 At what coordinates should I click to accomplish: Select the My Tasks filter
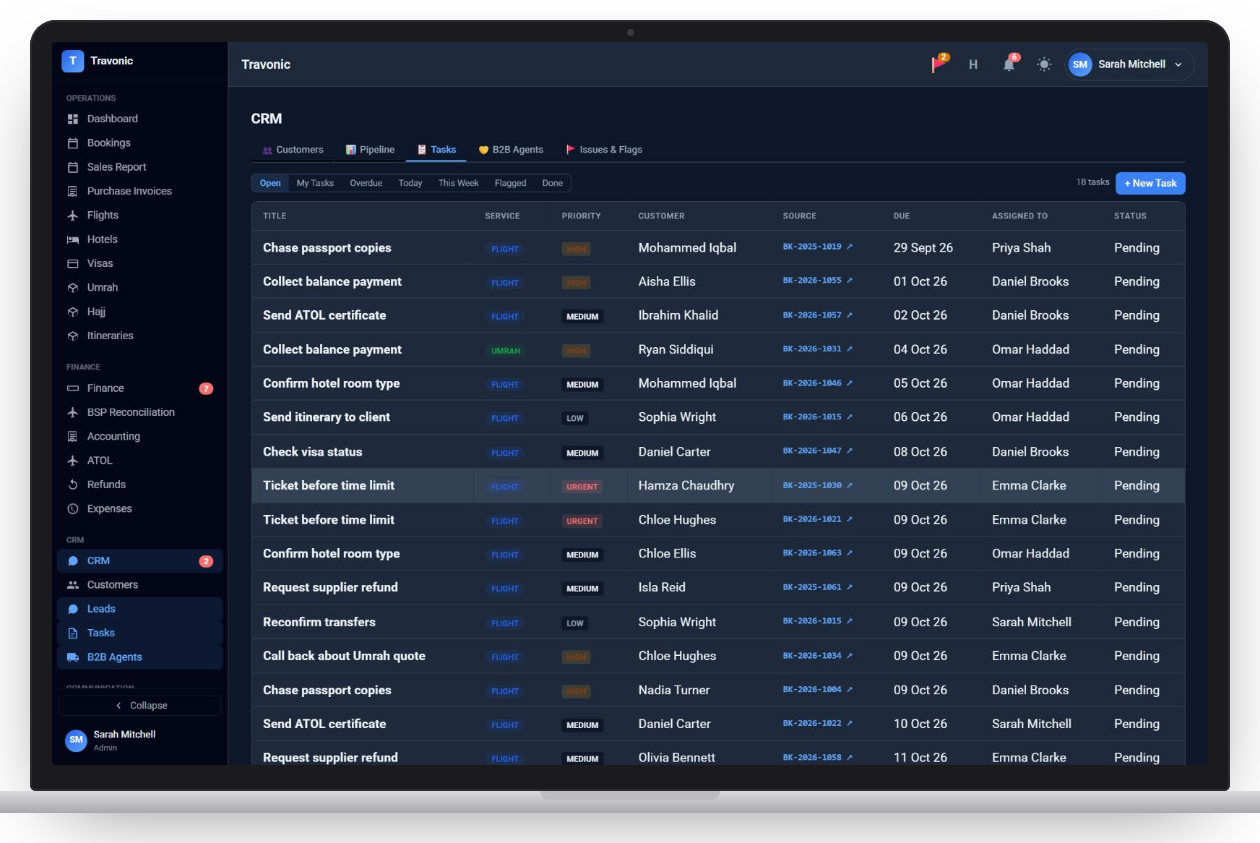315,183
